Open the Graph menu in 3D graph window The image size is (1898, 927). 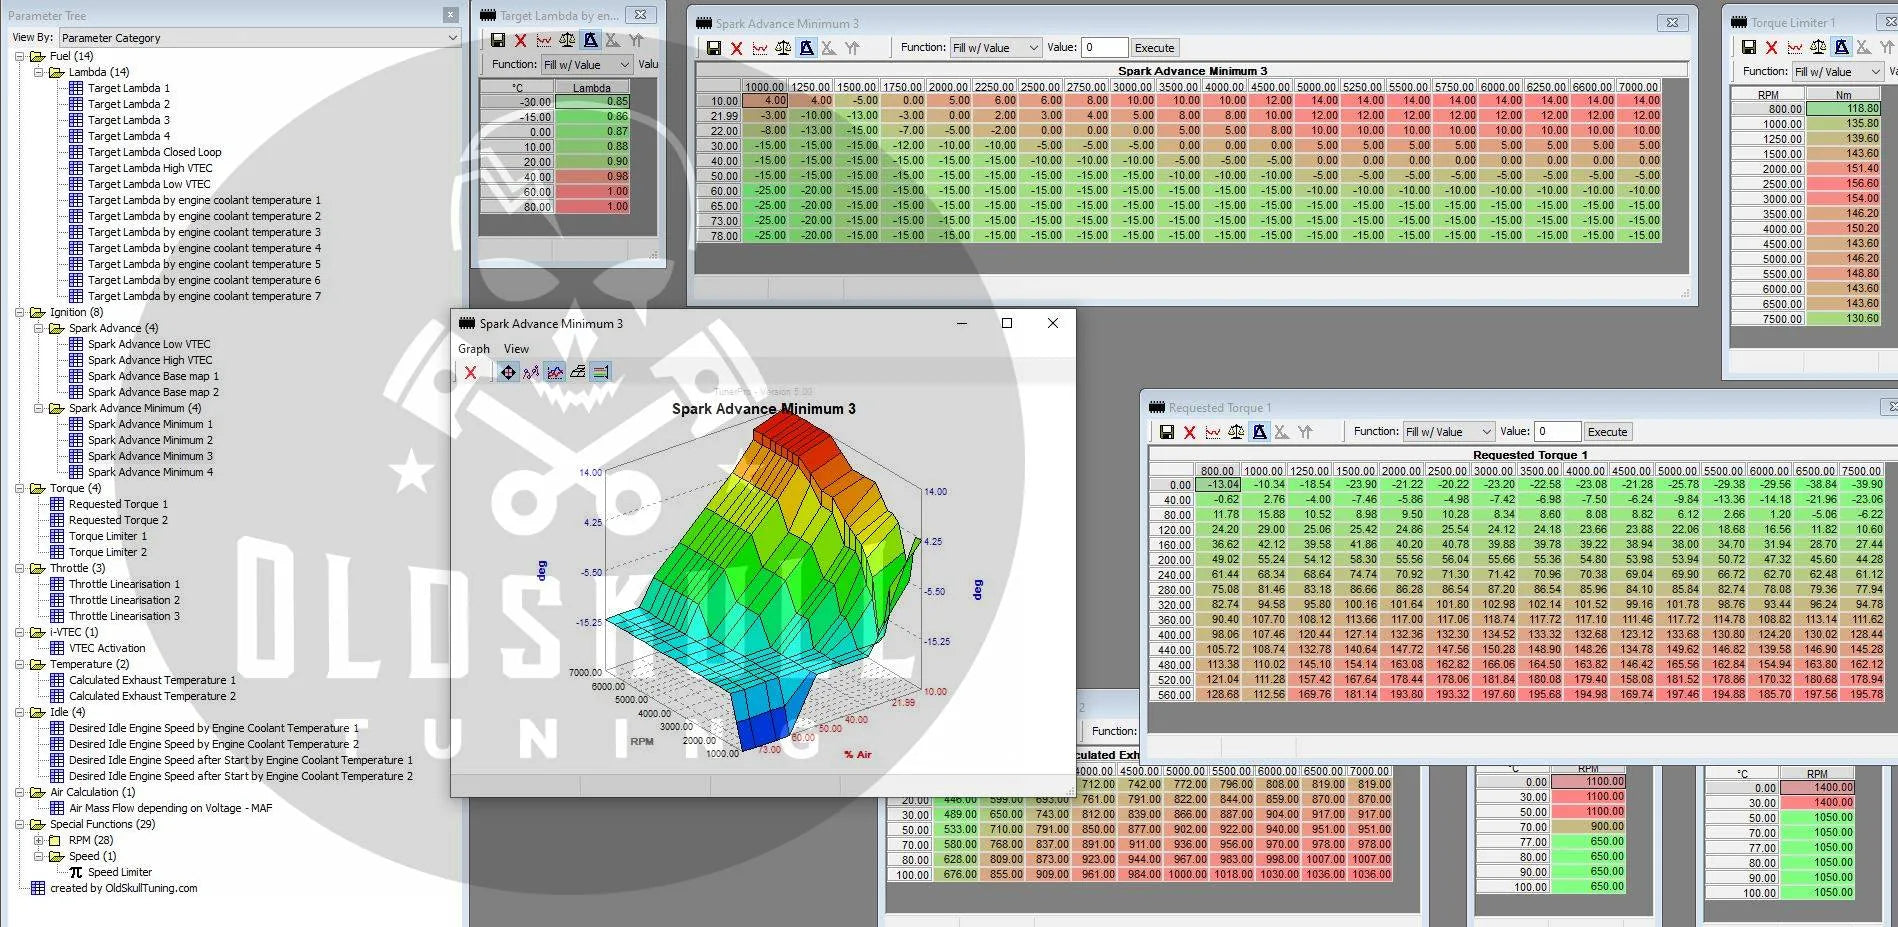(473, 349)
